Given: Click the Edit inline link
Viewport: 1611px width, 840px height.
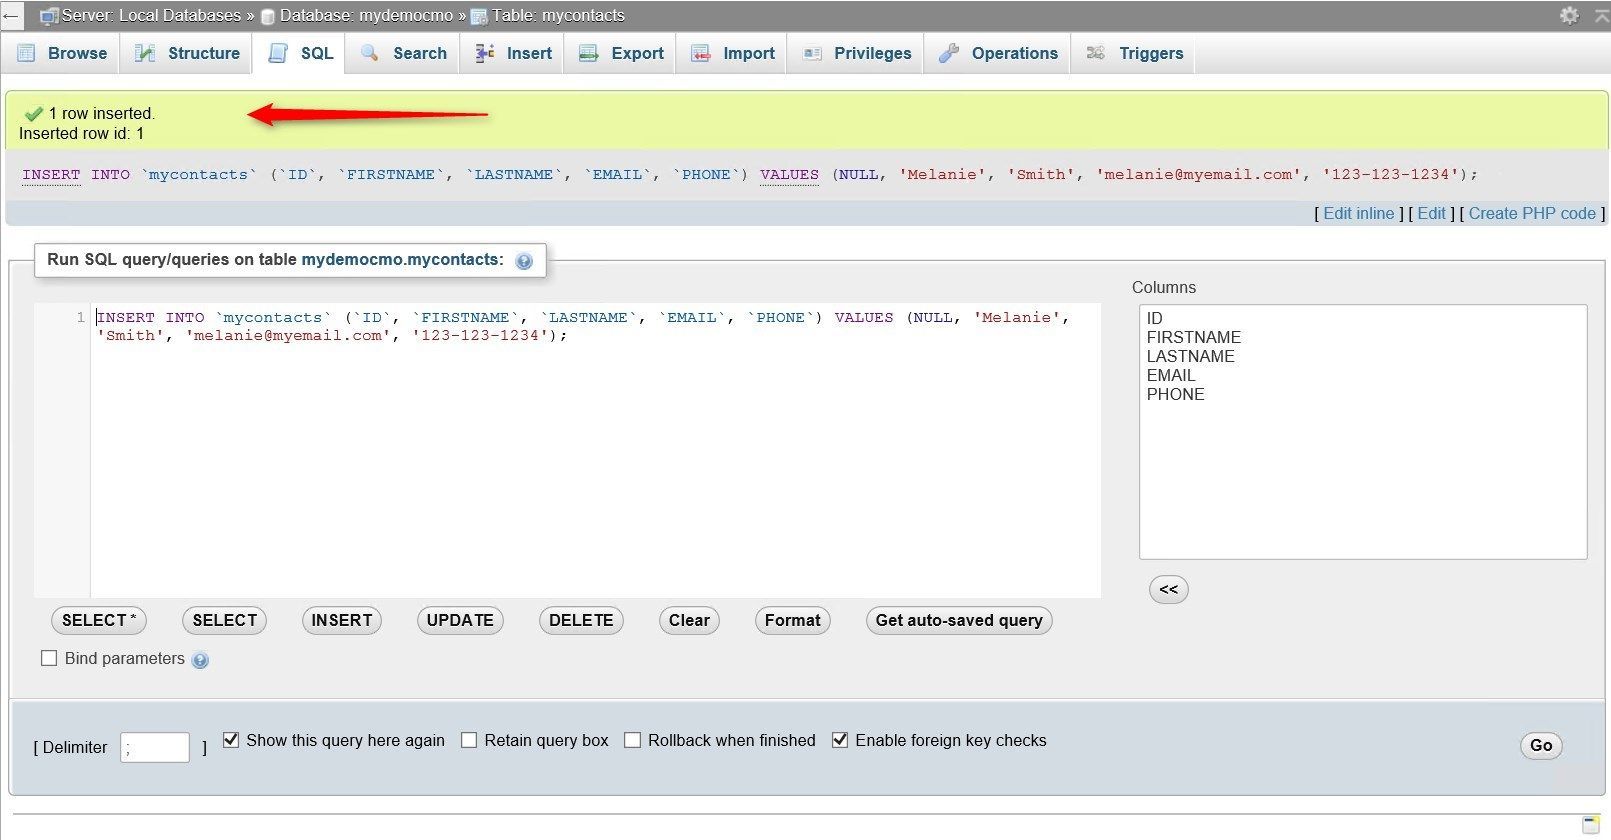Looking at the screenshot, I should click(1358, 213).
